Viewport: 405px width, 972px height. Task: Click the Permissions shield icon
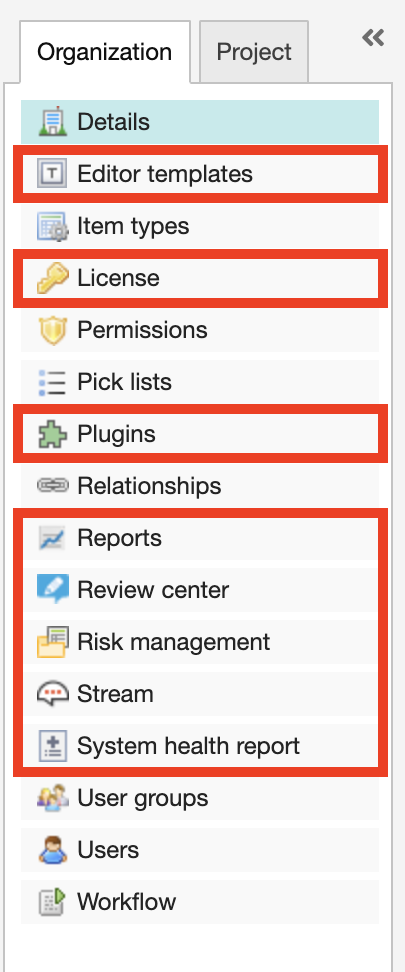tap(53, 330)
